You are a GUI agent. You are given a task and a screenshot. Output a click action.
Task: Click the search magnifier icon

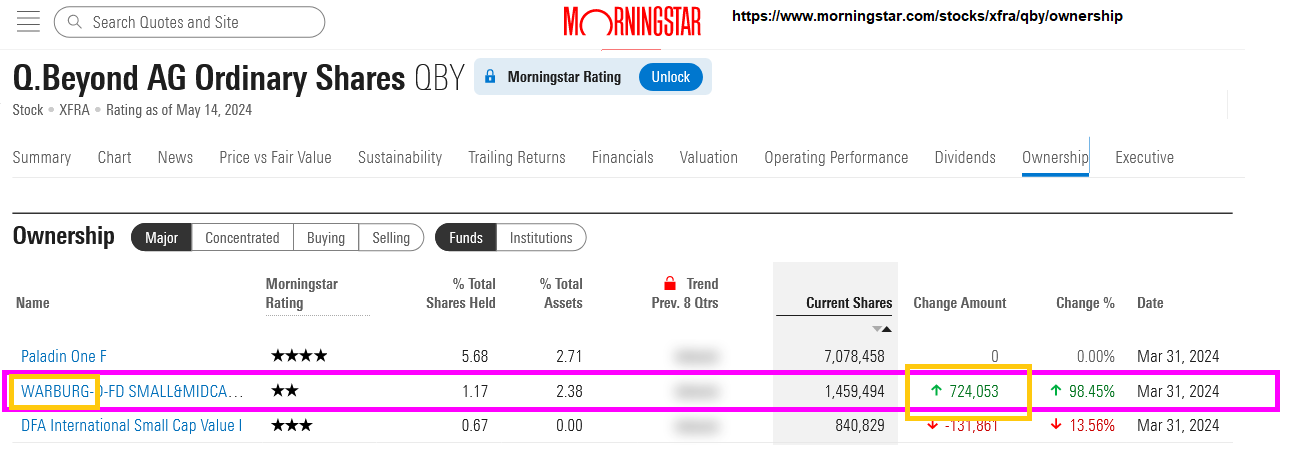click(x=74, y=21)
